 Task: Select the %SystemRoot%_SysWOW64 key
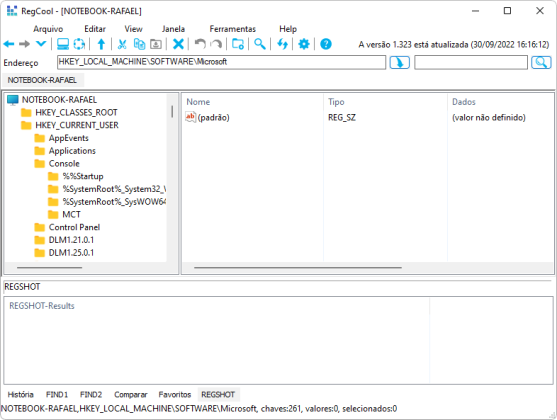coord(114,202)
